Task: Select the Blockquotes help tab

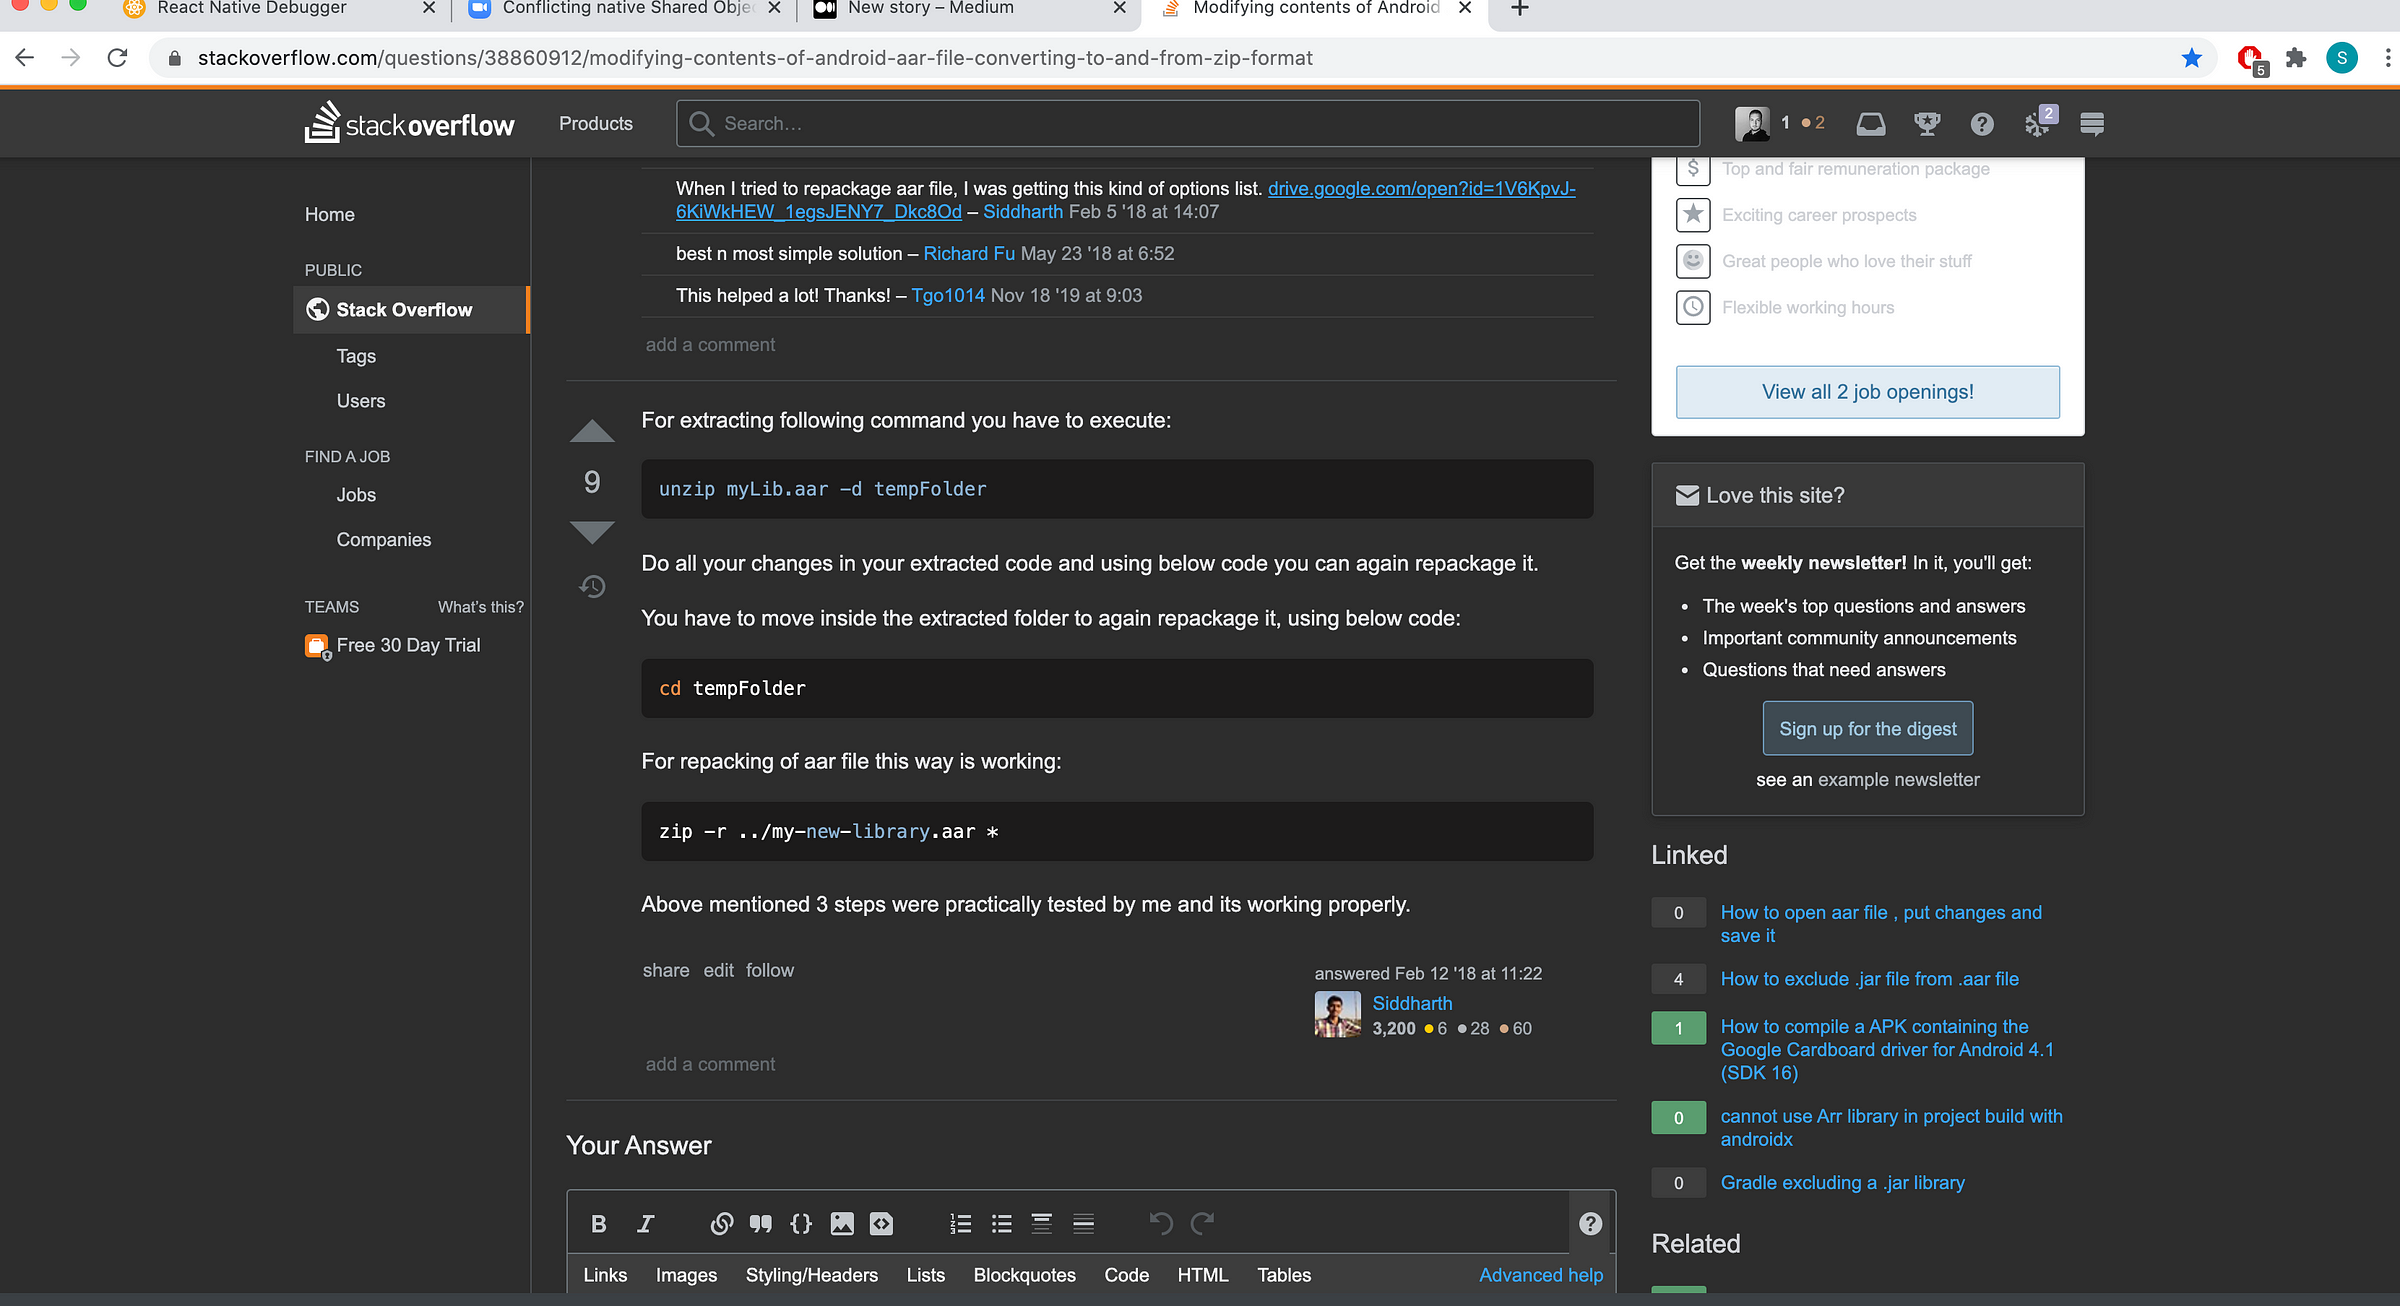Action: [x=1024, y=1275]
